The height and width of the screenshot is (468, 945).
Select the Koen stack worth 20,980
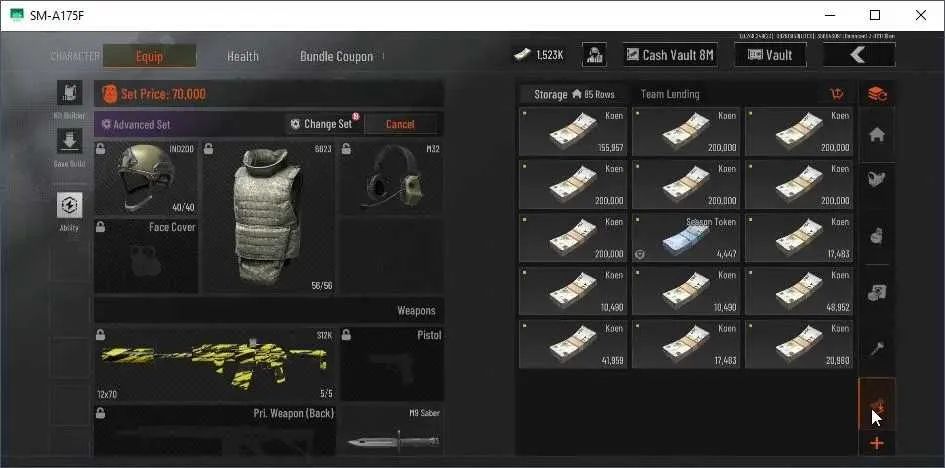799,344
